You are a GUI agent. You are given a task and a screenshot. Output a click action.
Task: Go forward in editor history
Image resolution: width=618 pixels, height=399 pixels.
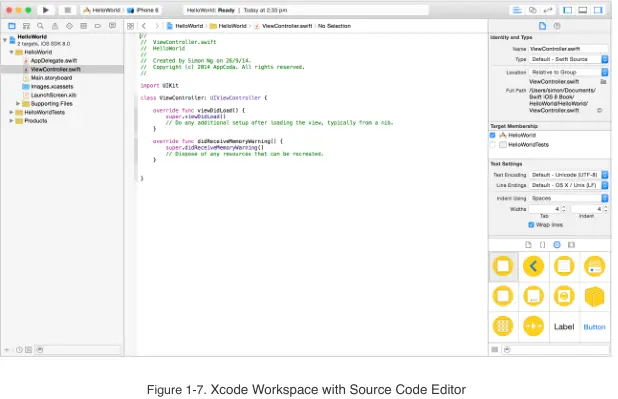(x=157, y=26)
